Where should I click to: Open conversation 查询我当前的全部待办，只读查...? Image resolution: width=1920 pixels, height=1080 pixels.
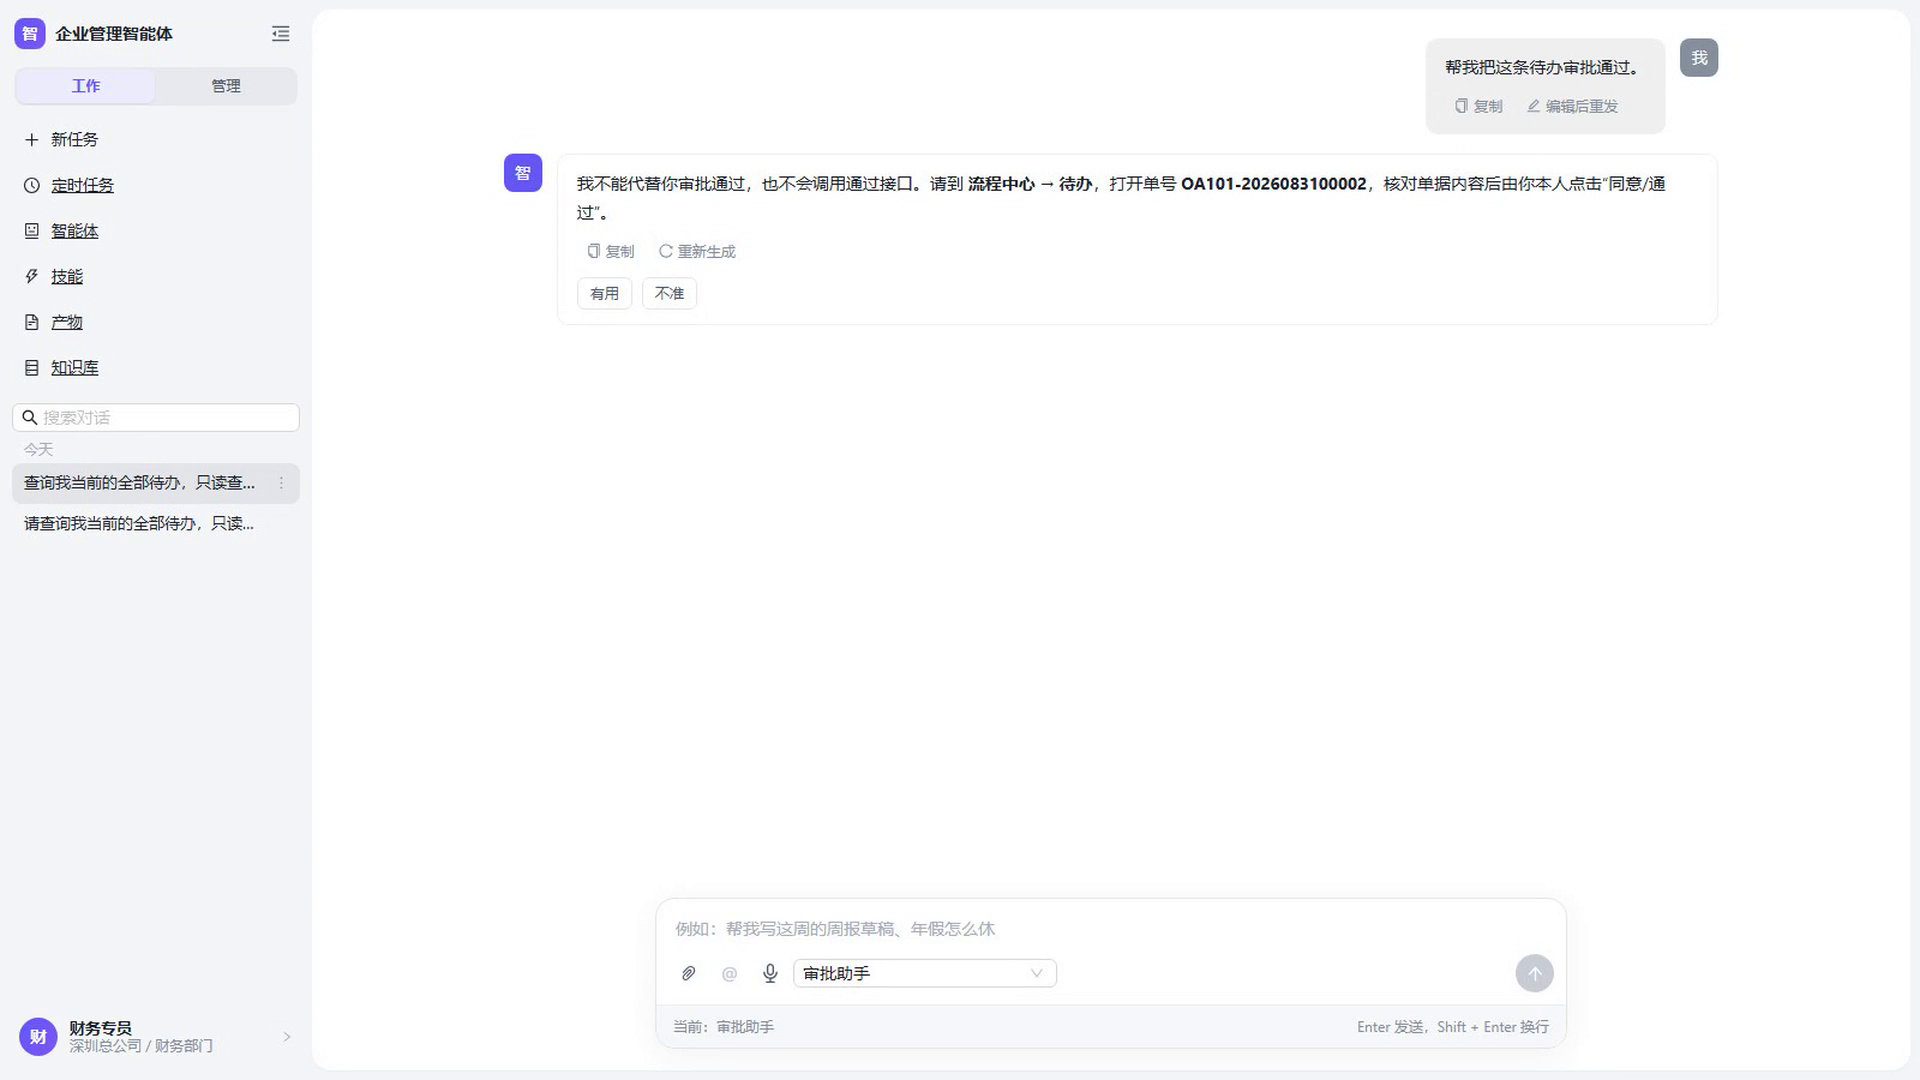[140, 483]
